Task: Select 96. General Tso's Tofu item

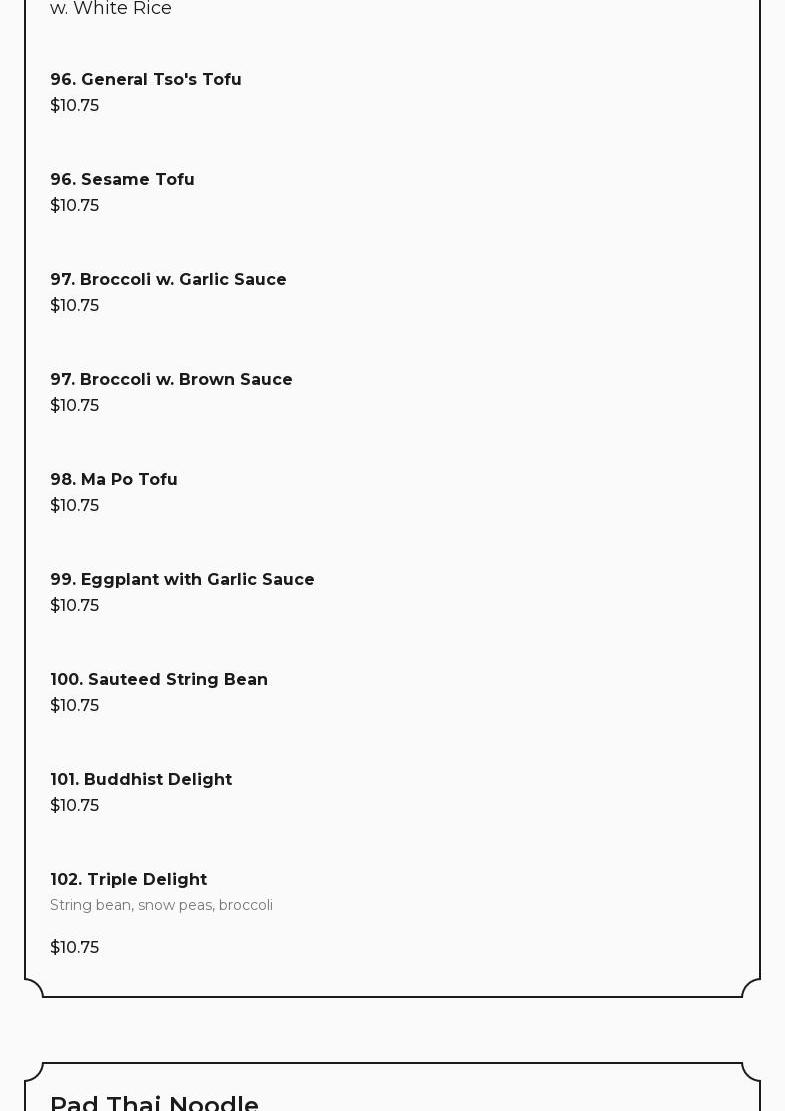Action: coord(146,79)
